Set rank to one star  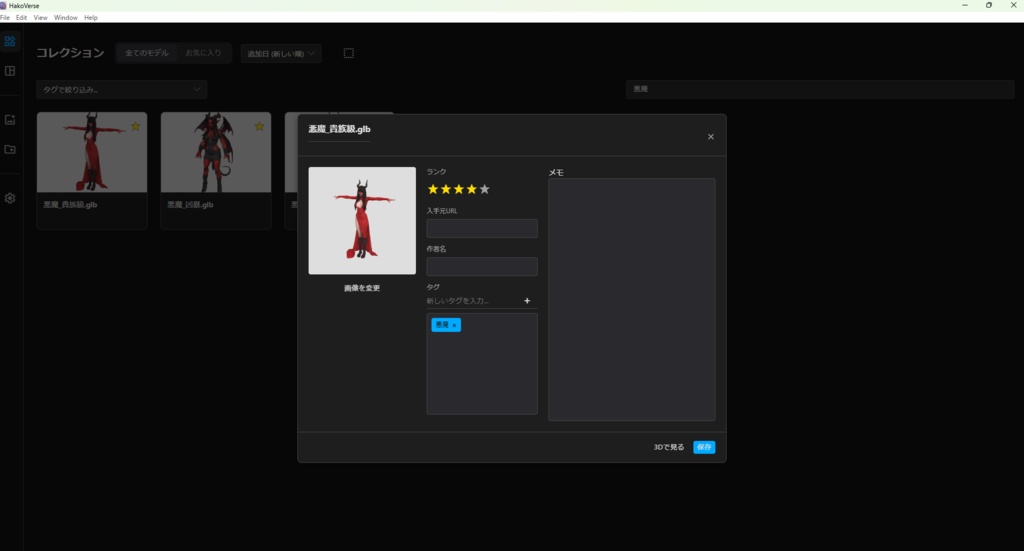[433, 189]
